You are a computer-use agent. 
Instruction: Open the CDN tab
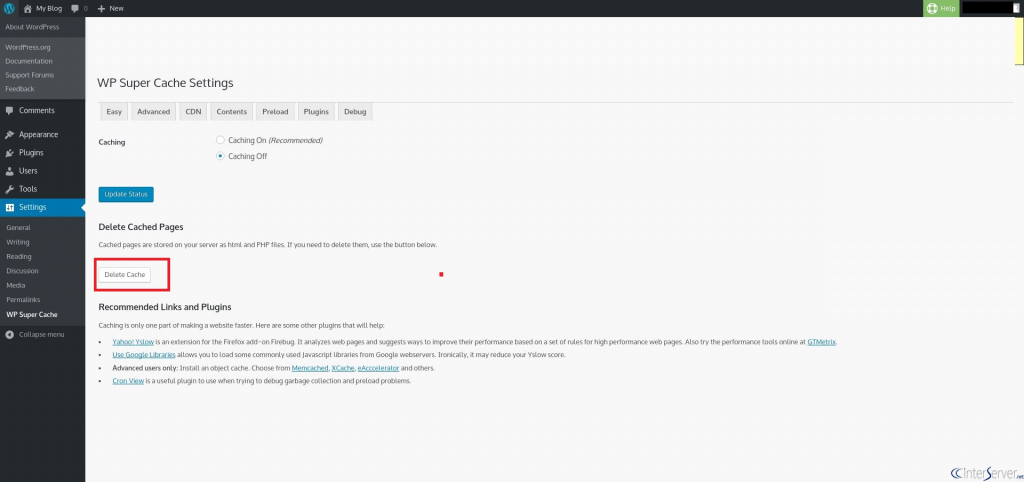(x=193, y=112)
